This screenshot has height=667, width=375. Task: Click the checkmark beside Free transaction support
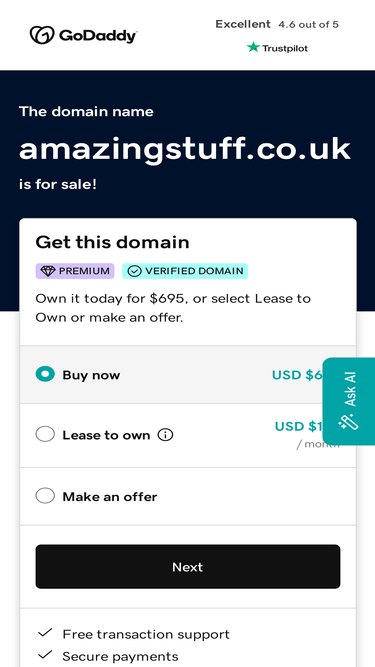point(45,633)
